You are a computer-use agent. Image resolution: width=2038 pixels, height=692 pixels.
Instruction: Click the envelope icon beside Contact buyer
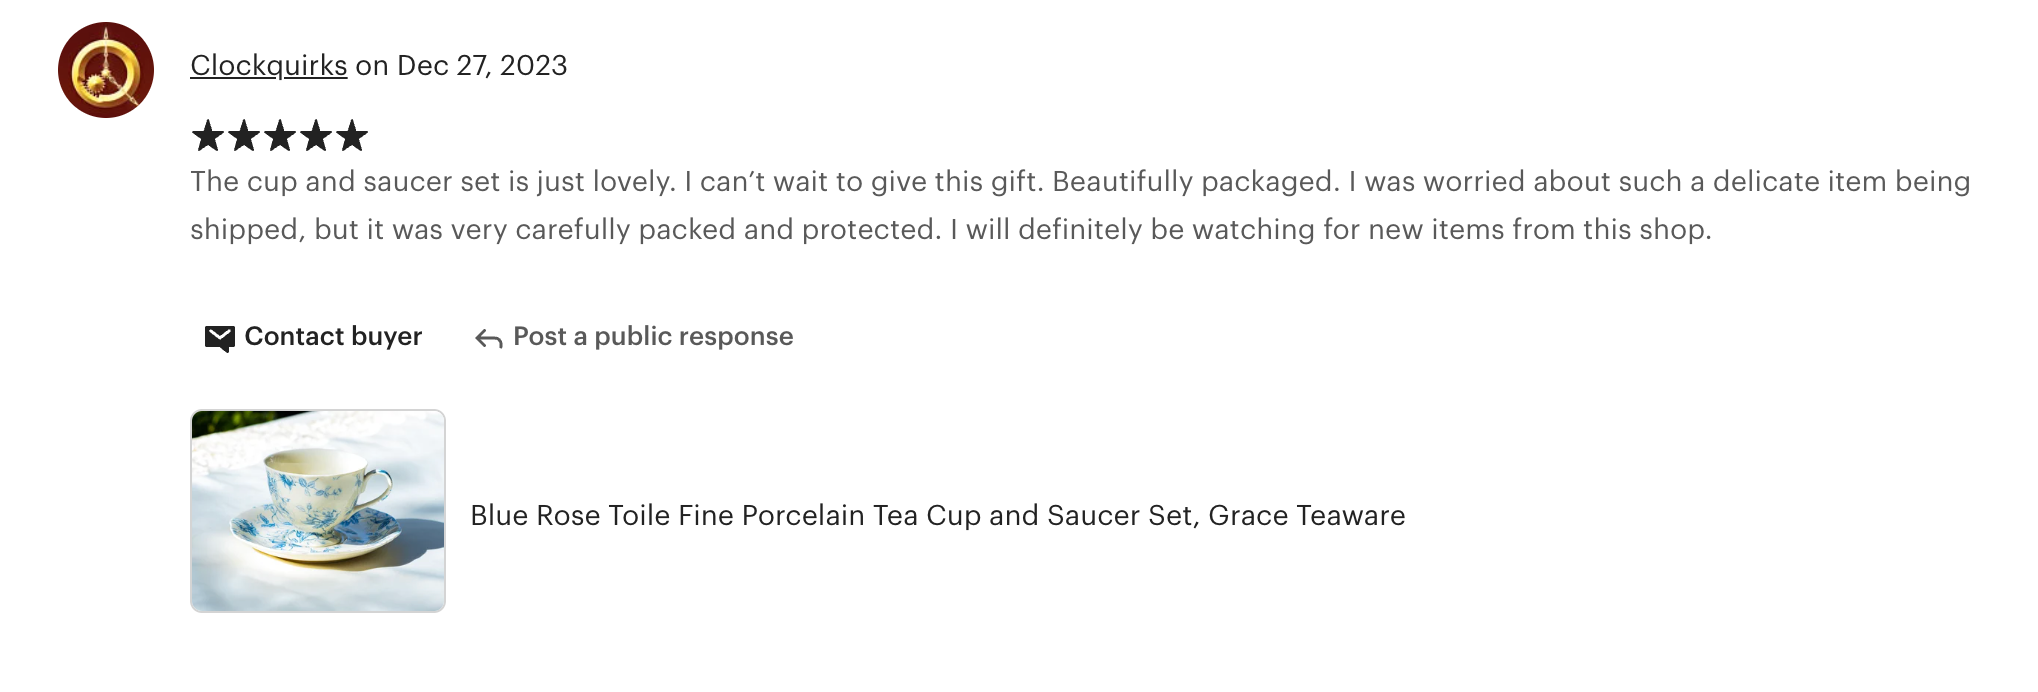(219, 338)
